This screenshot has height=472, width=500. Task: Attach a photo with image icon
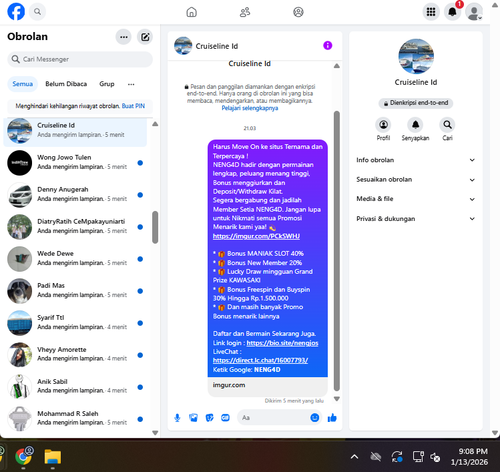(193, 418)
